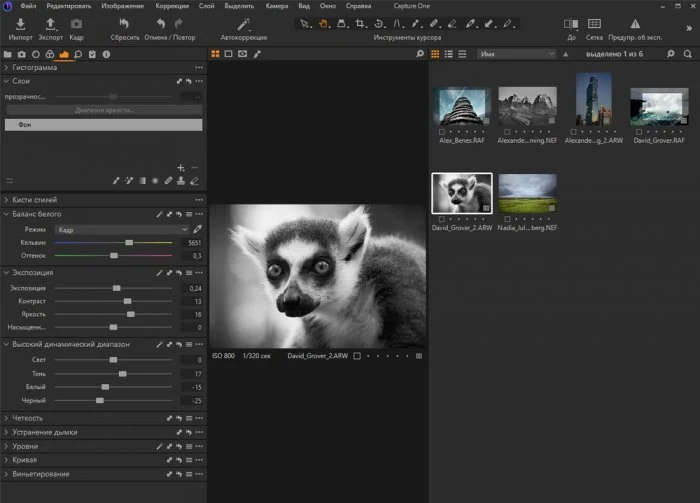Open the sort by Name (Имя) dropdown
This screenshot has height=503, width=700.
pyautogui.click(x=517, y=54)
